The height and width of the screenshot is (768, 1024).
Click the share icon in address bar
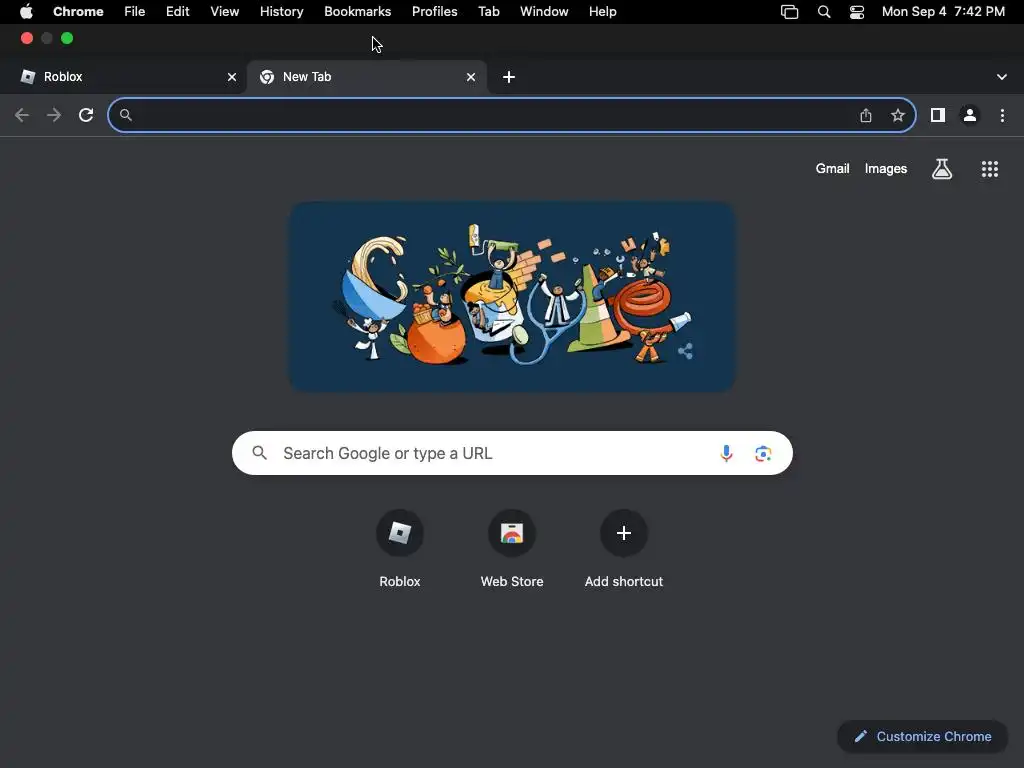(x=866, y=116)
